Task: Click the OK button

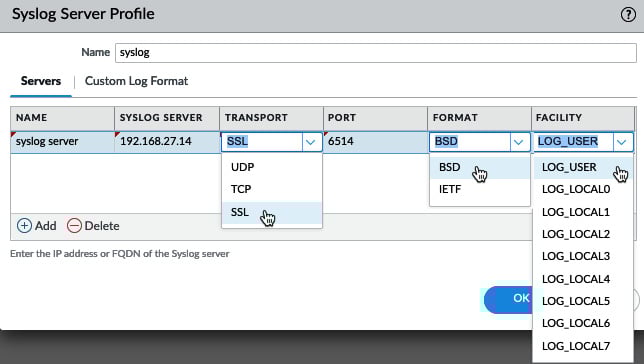Action: click(508, 299)
